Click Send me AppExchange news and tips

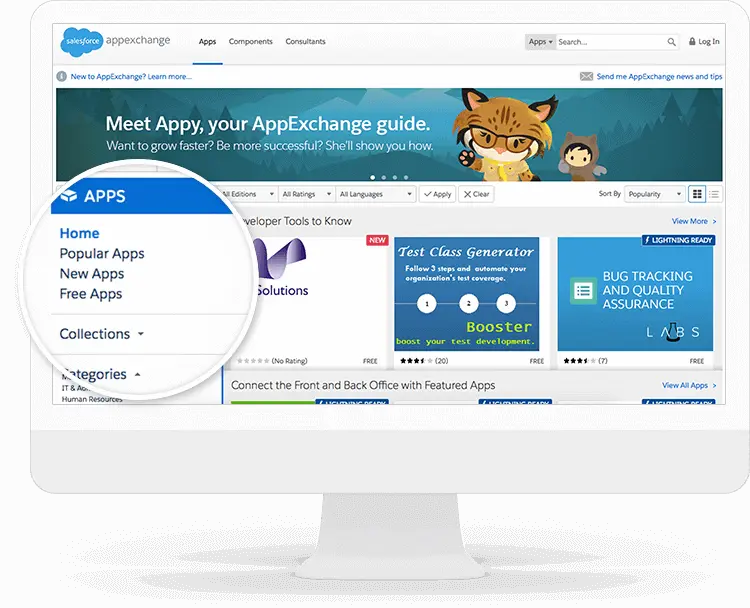click(660, 77)
